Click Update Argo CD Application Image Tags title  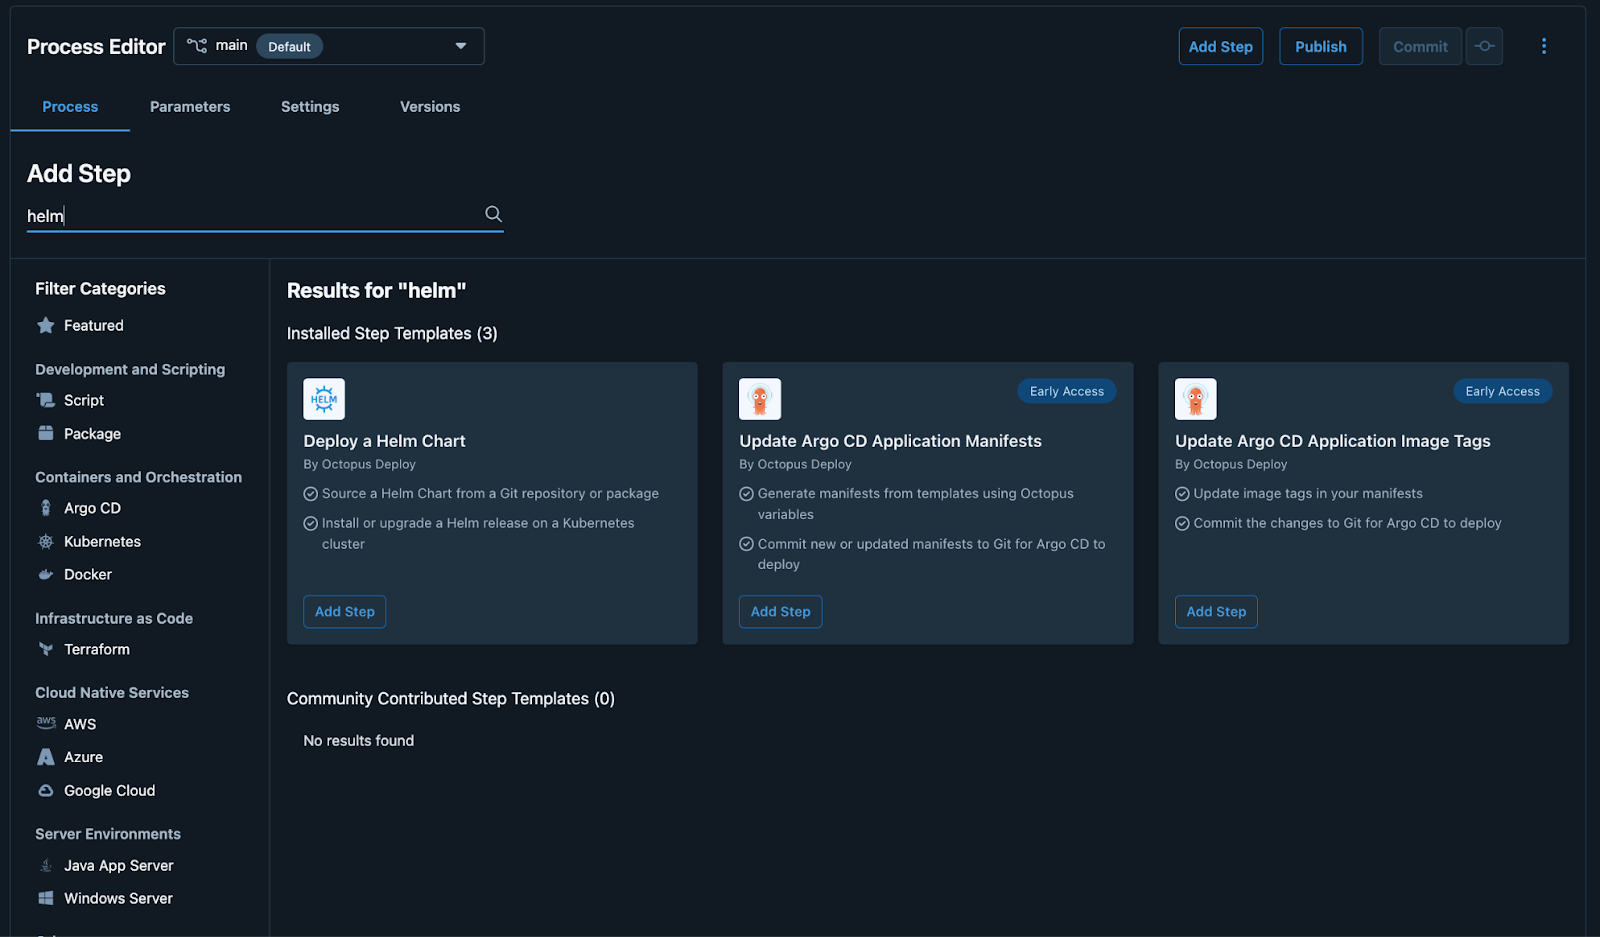tap(1332, 441)
